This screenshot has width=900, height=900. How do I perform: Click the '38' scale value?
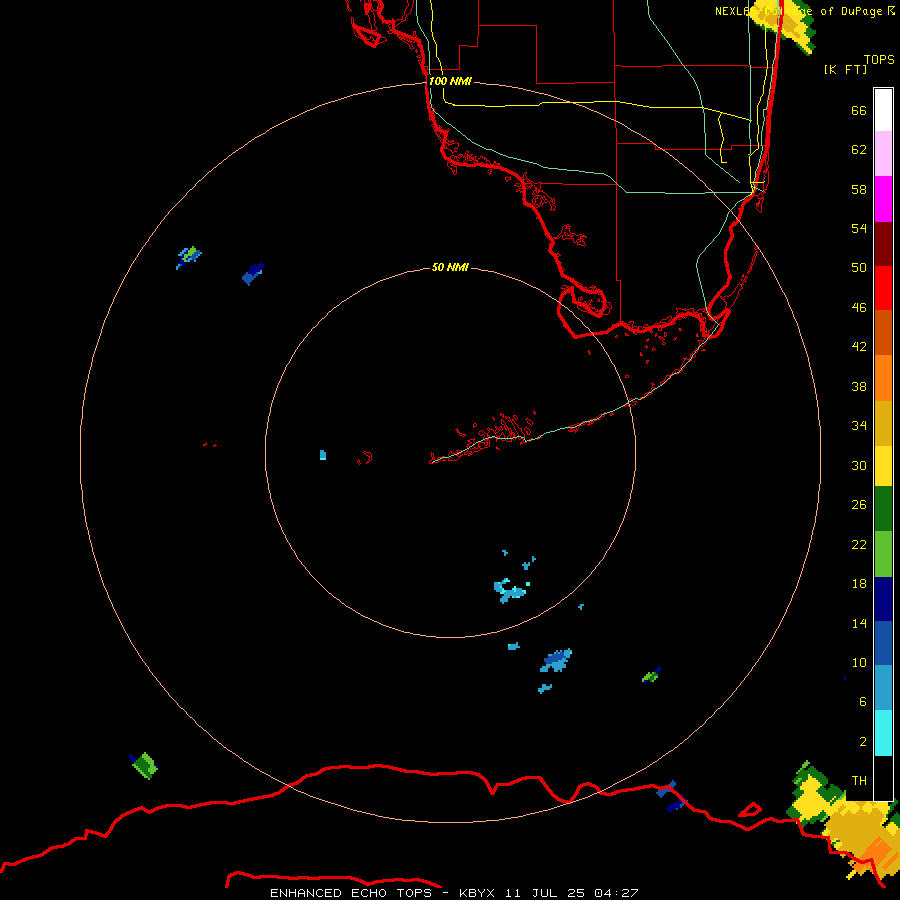(859, 387)
